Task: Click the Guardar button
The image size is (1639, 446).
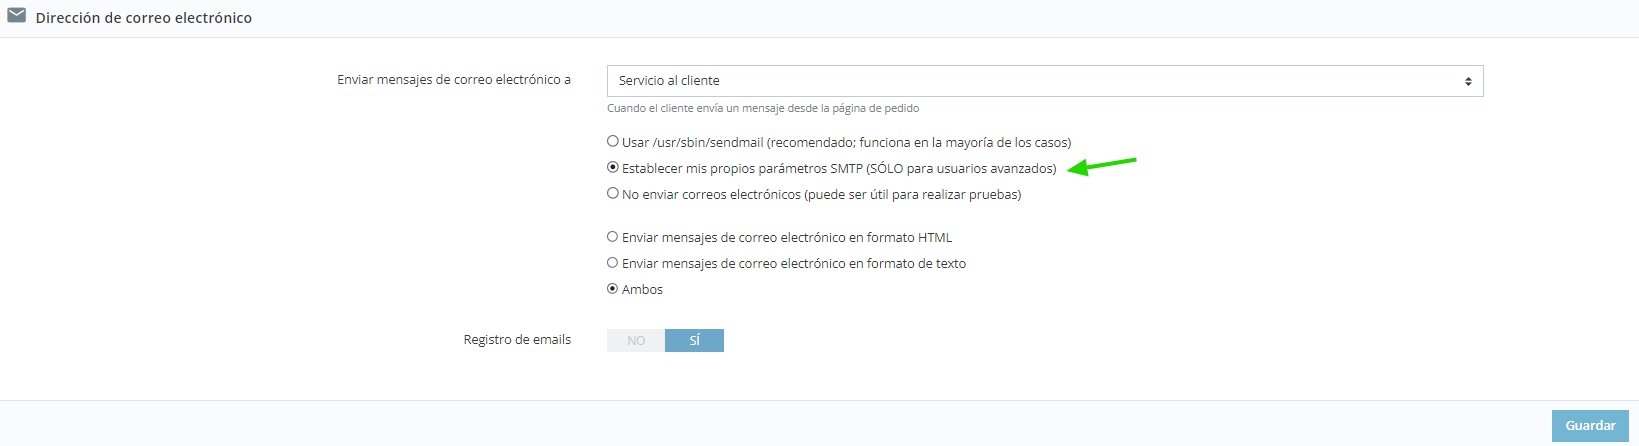Action: (1590, 425)
